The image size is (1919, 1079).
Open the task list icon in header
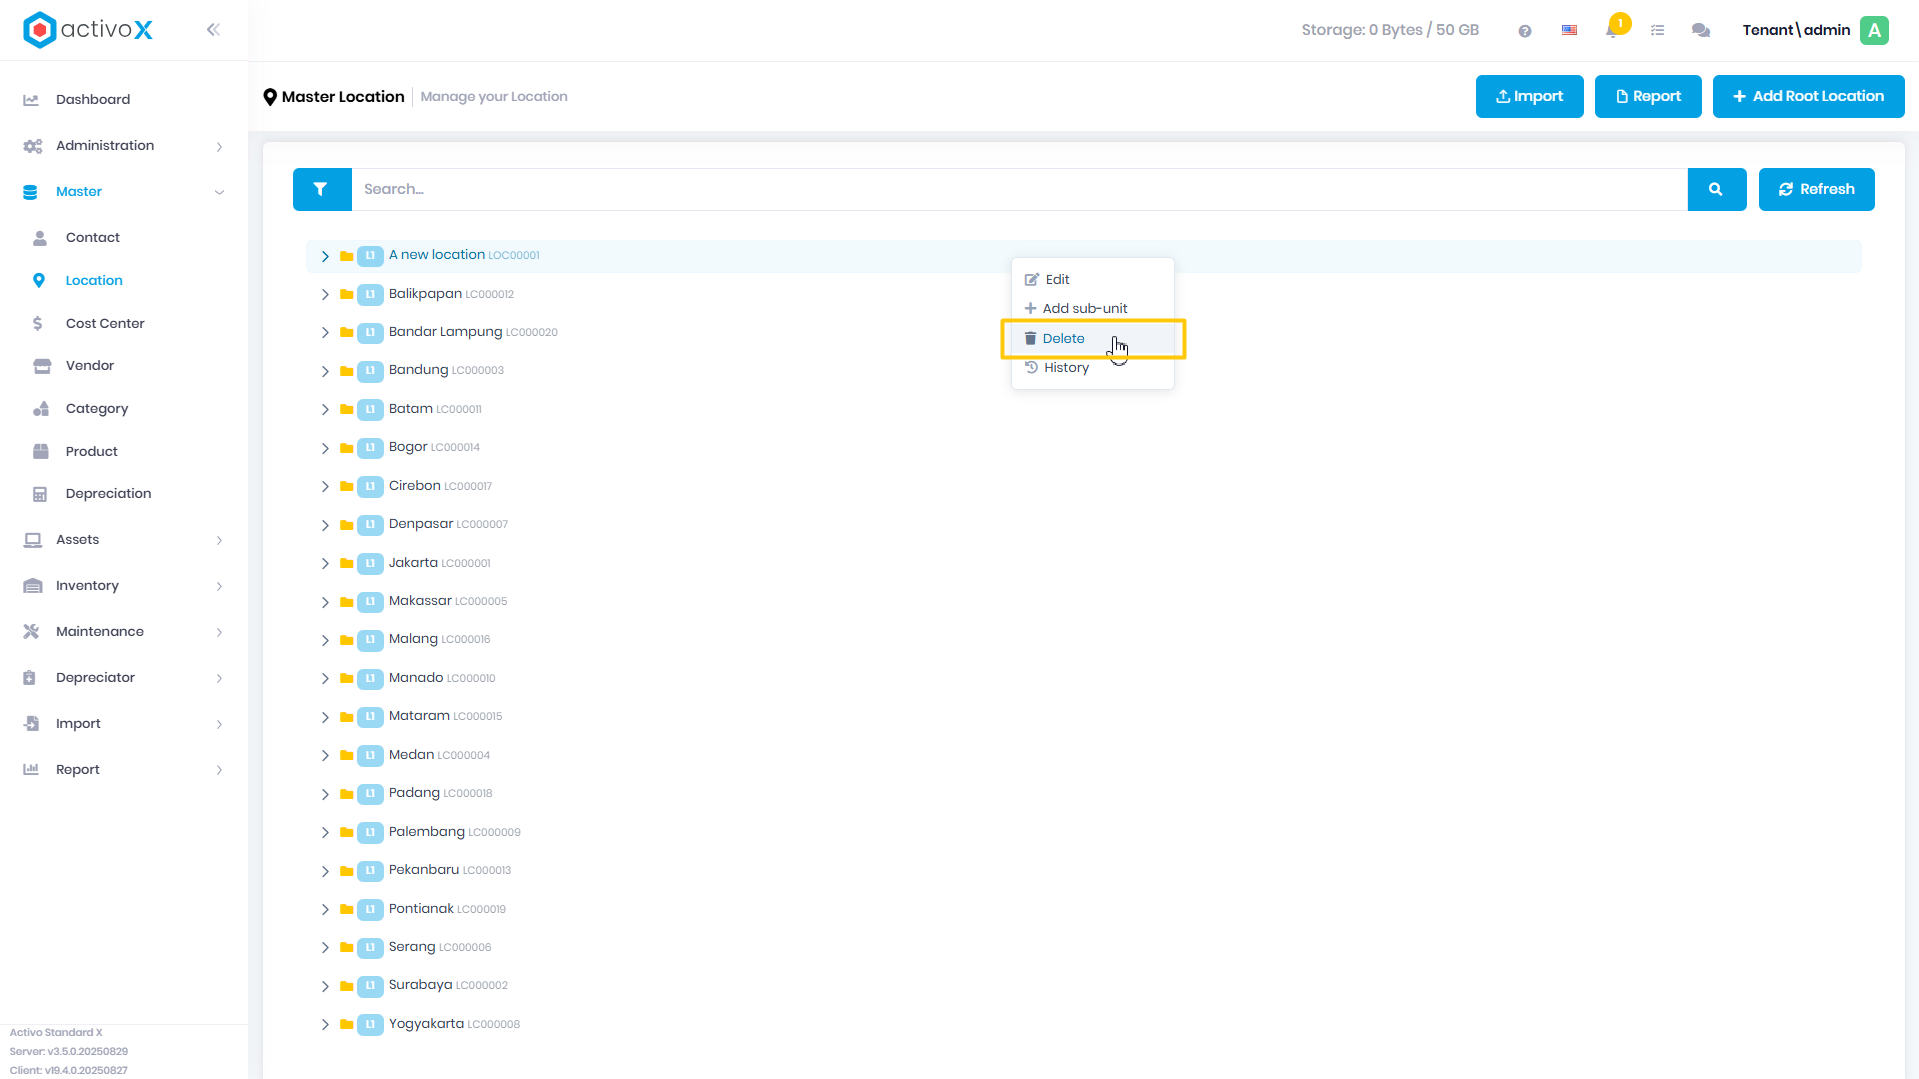click(1658, 31)
